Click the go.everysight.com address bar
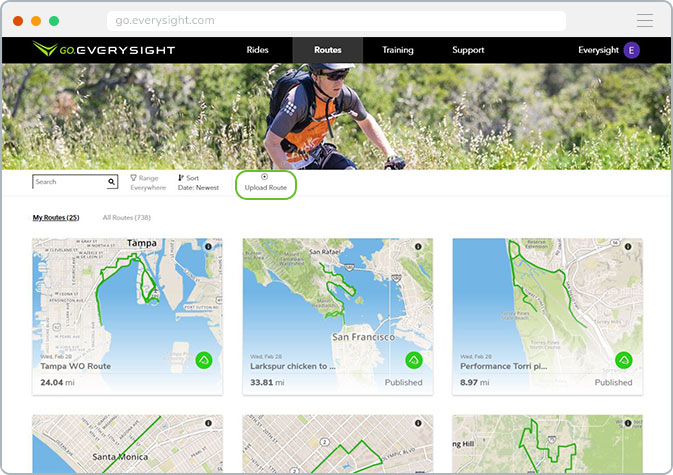This screenshot has height=475, width=673. pyautogui.click(x=336, y=21)
